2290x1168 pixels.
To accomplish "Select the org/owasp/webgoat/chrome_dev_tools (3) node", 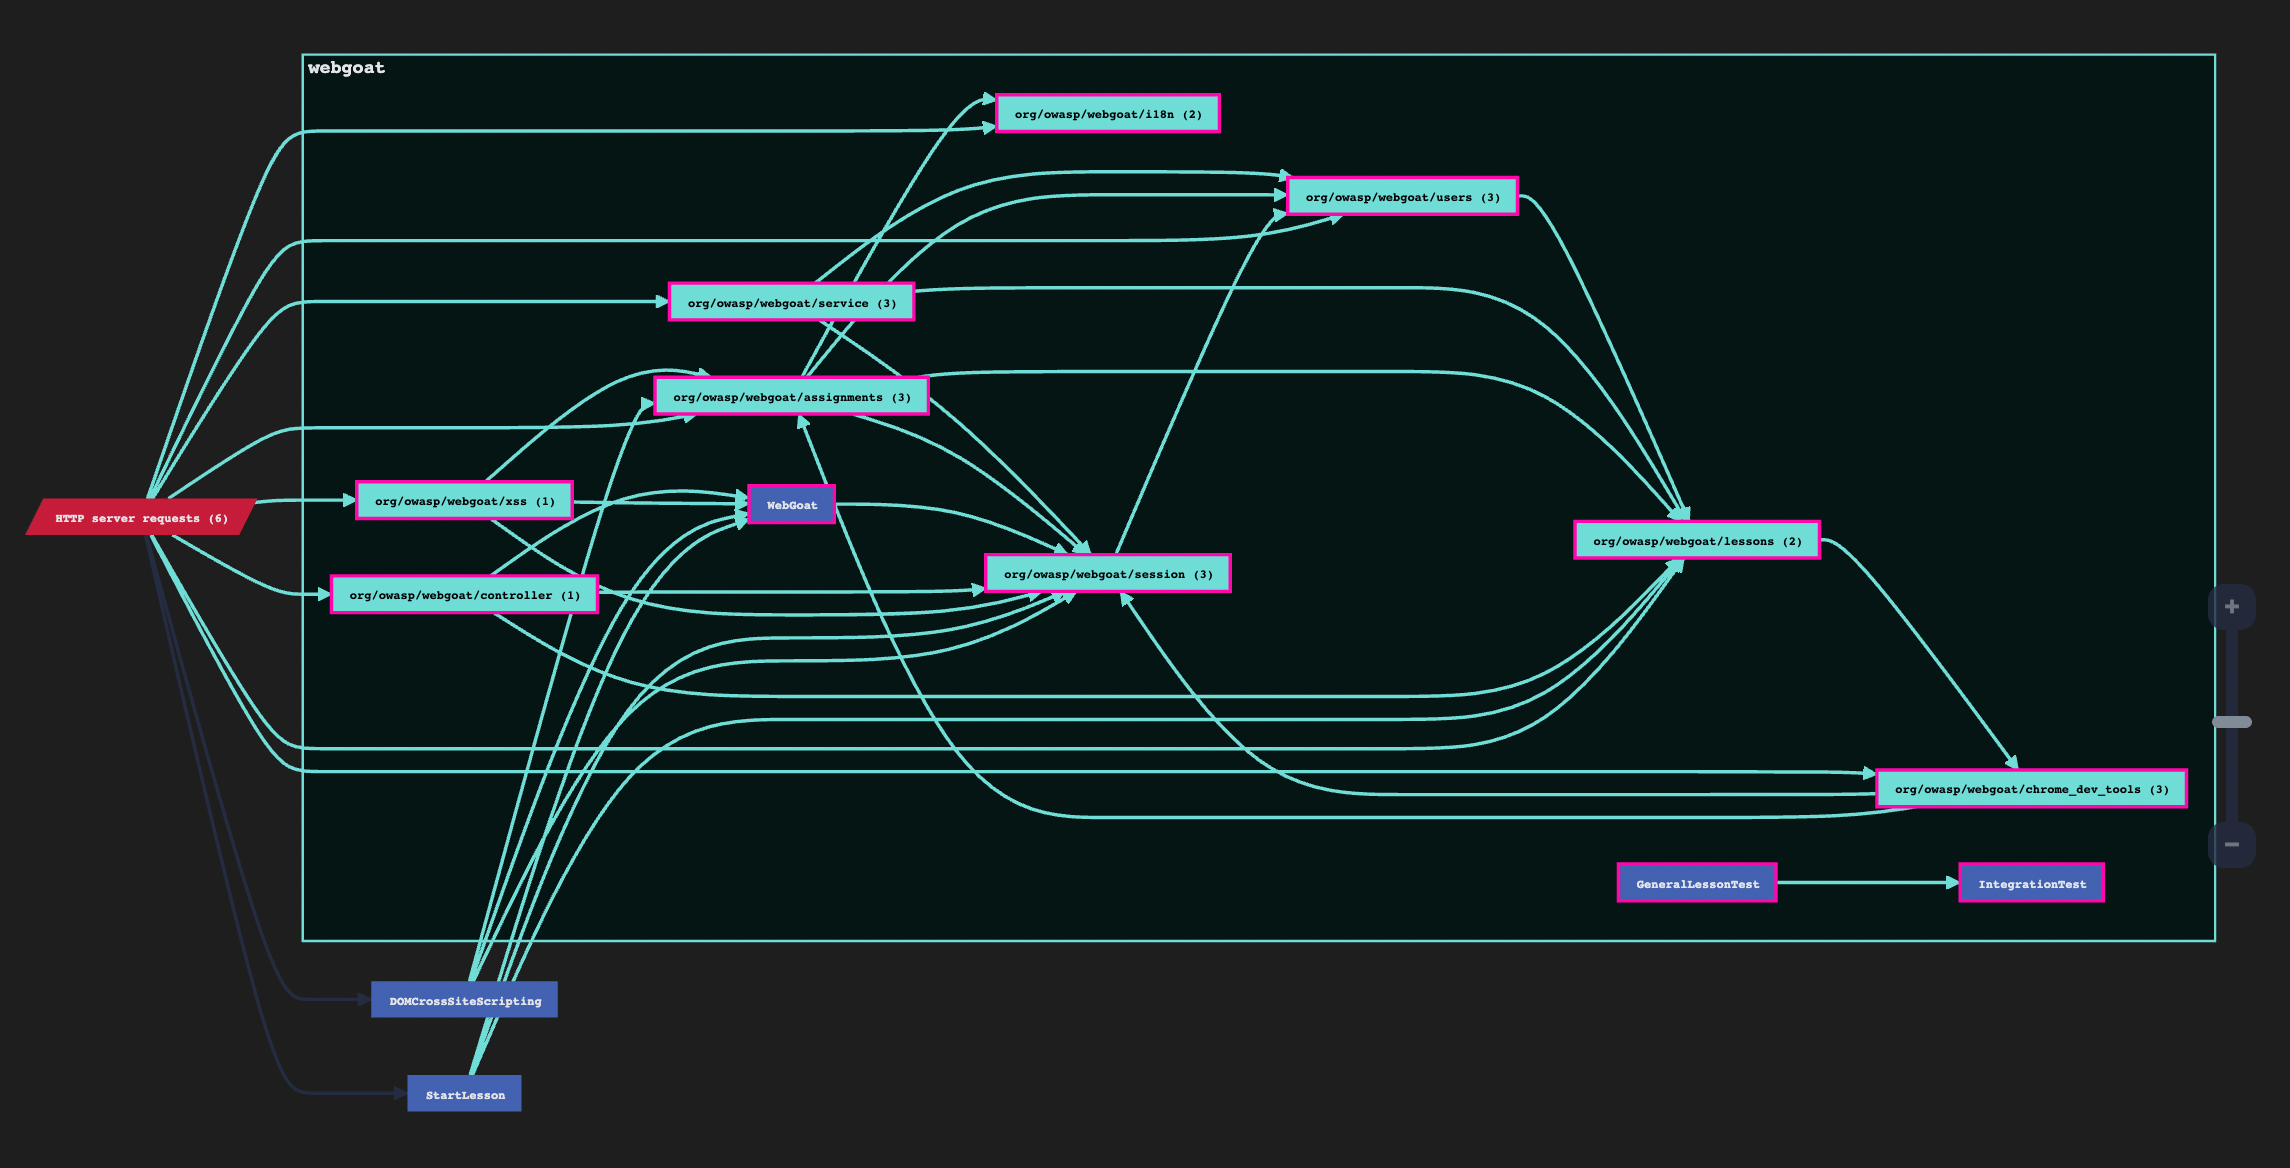I will (x=2031, y=789).
